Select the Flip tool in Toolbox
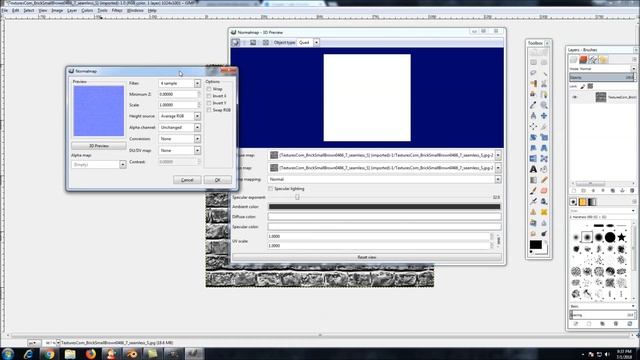Viewport: 640px width, 360px height. pyautogui.click(x=533, y=159)
